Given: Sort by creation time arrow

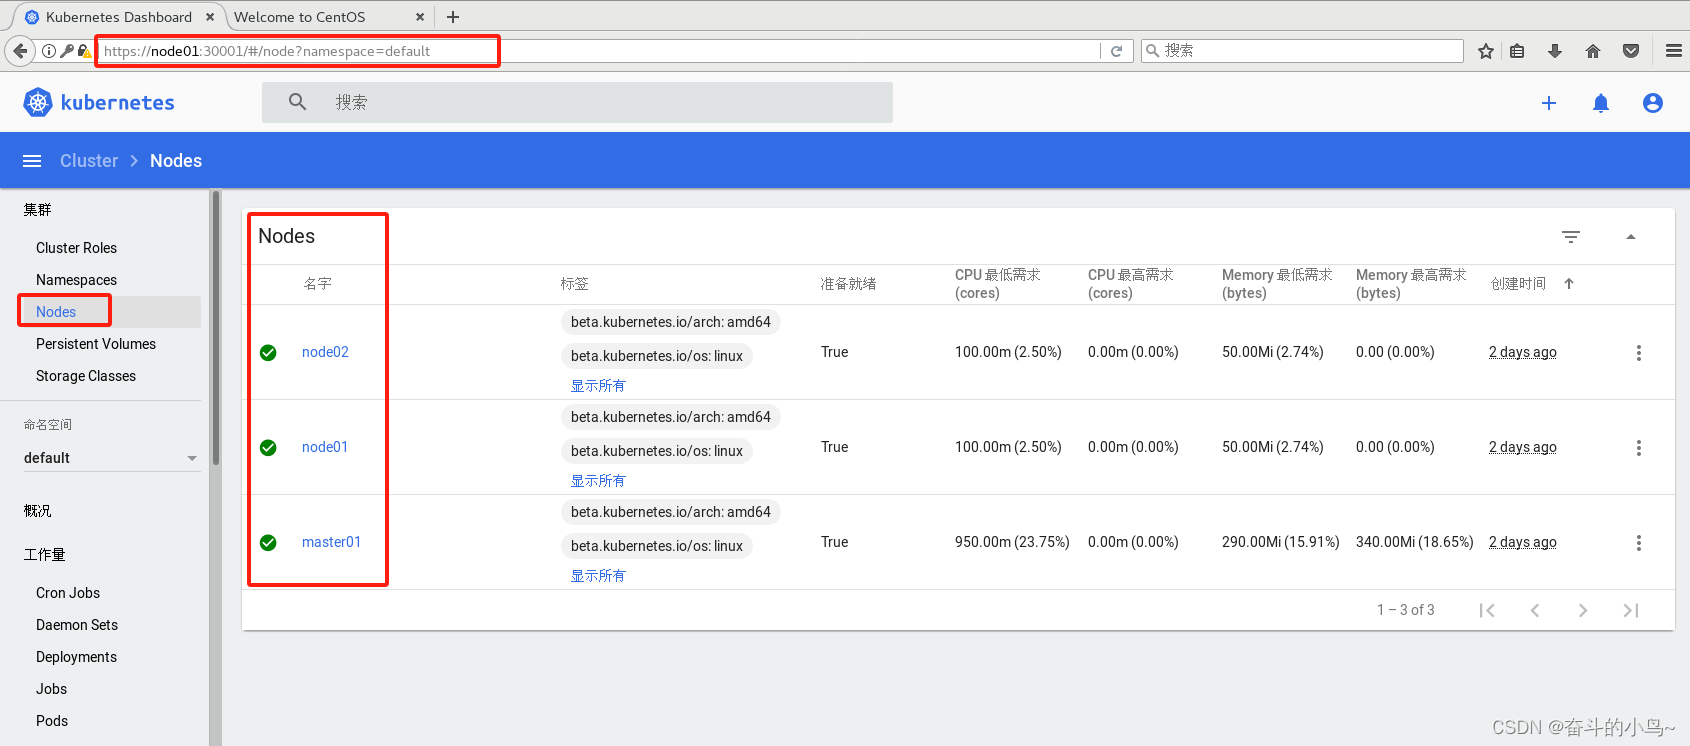Looking at the screenshot, I should tap(1569, 284).
